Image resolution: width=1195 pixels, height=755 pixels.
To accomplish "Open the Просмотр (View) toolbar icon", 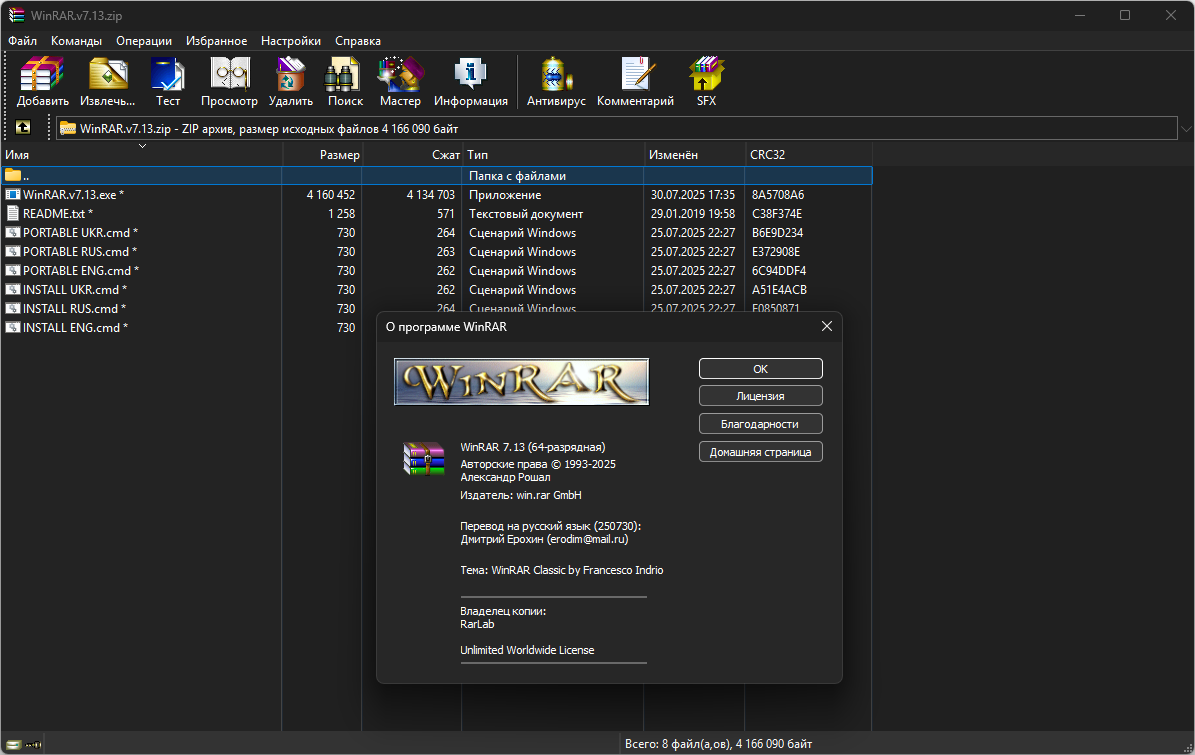I will pyautogui.click(x=229, y=81).
